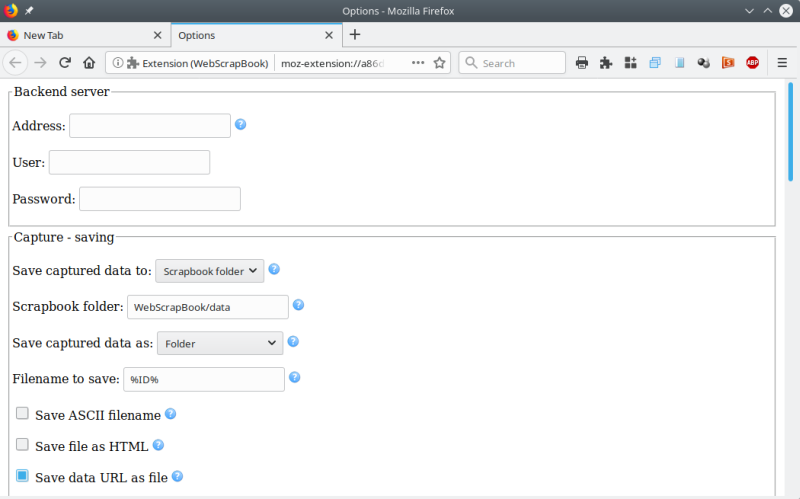
Task: Edit the Filename to save field
Action: (x=204, y=380)
